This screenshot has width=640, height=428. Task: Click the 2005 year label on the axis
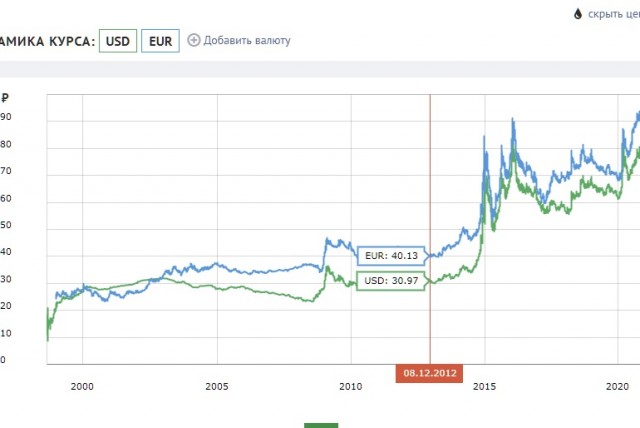pyautogui.click(x=217, y=386)
